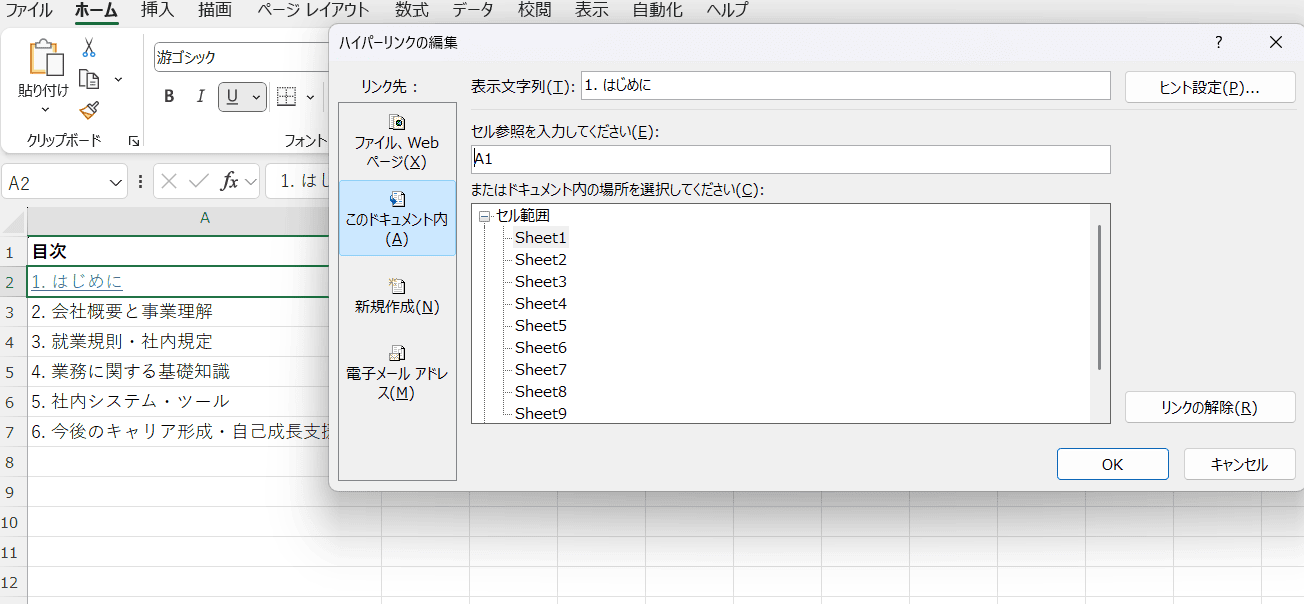Screen dimensions: 1304x604
Task: Select 新規作成 link type
Action: (397, 295)
